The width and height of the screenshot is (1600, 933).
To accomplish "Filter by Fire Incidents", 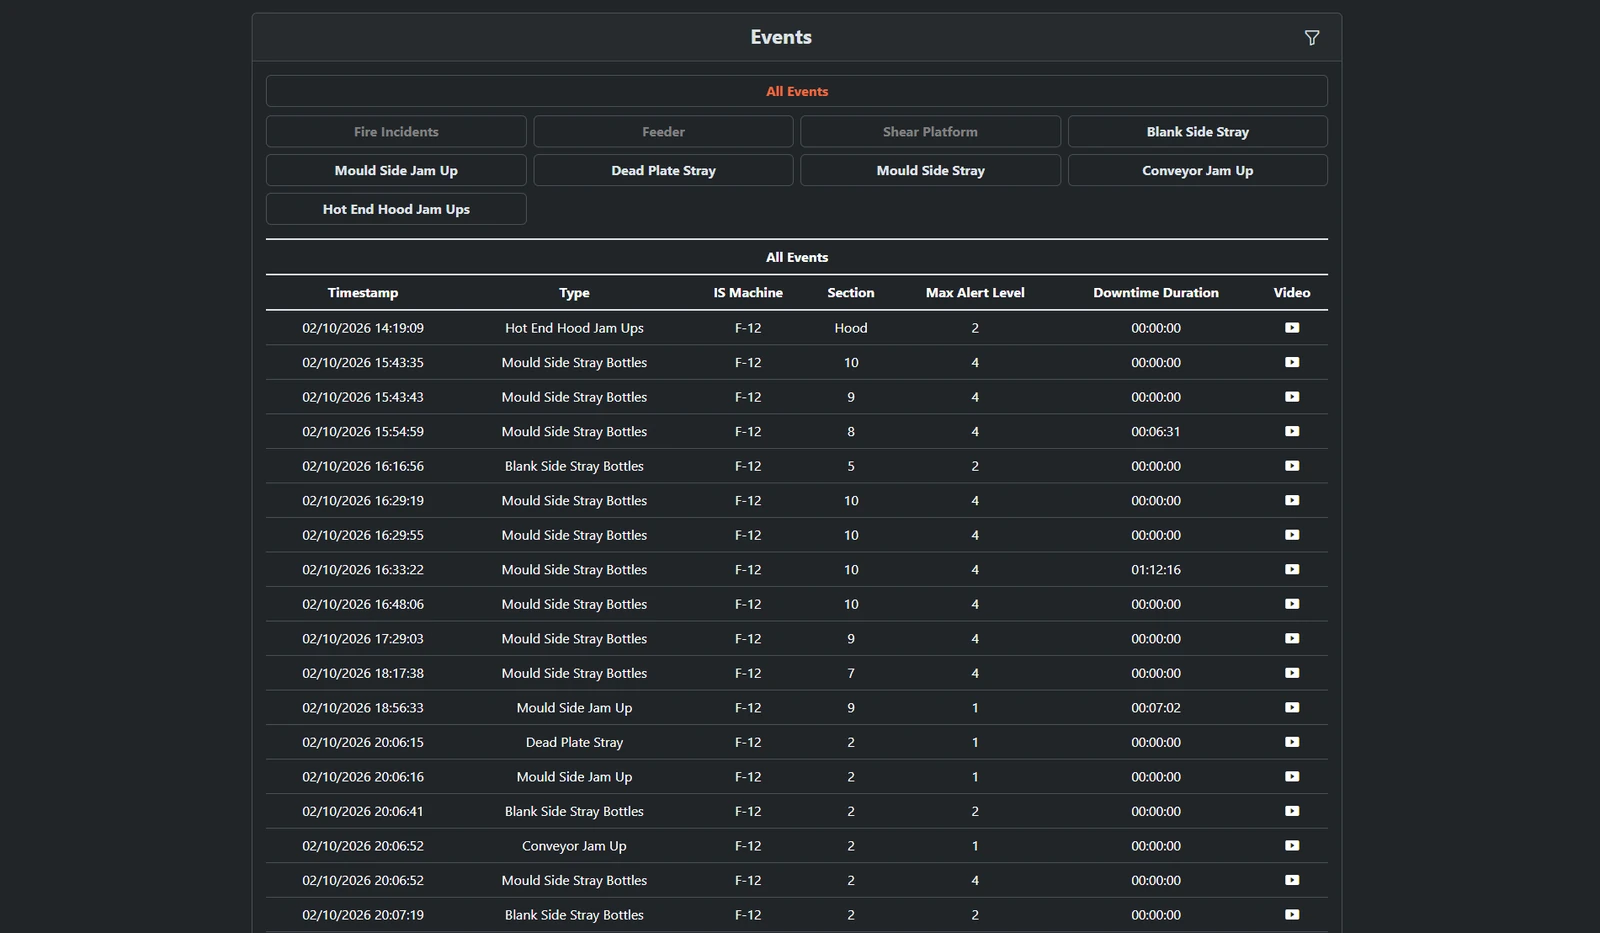I will click(396, 132).
